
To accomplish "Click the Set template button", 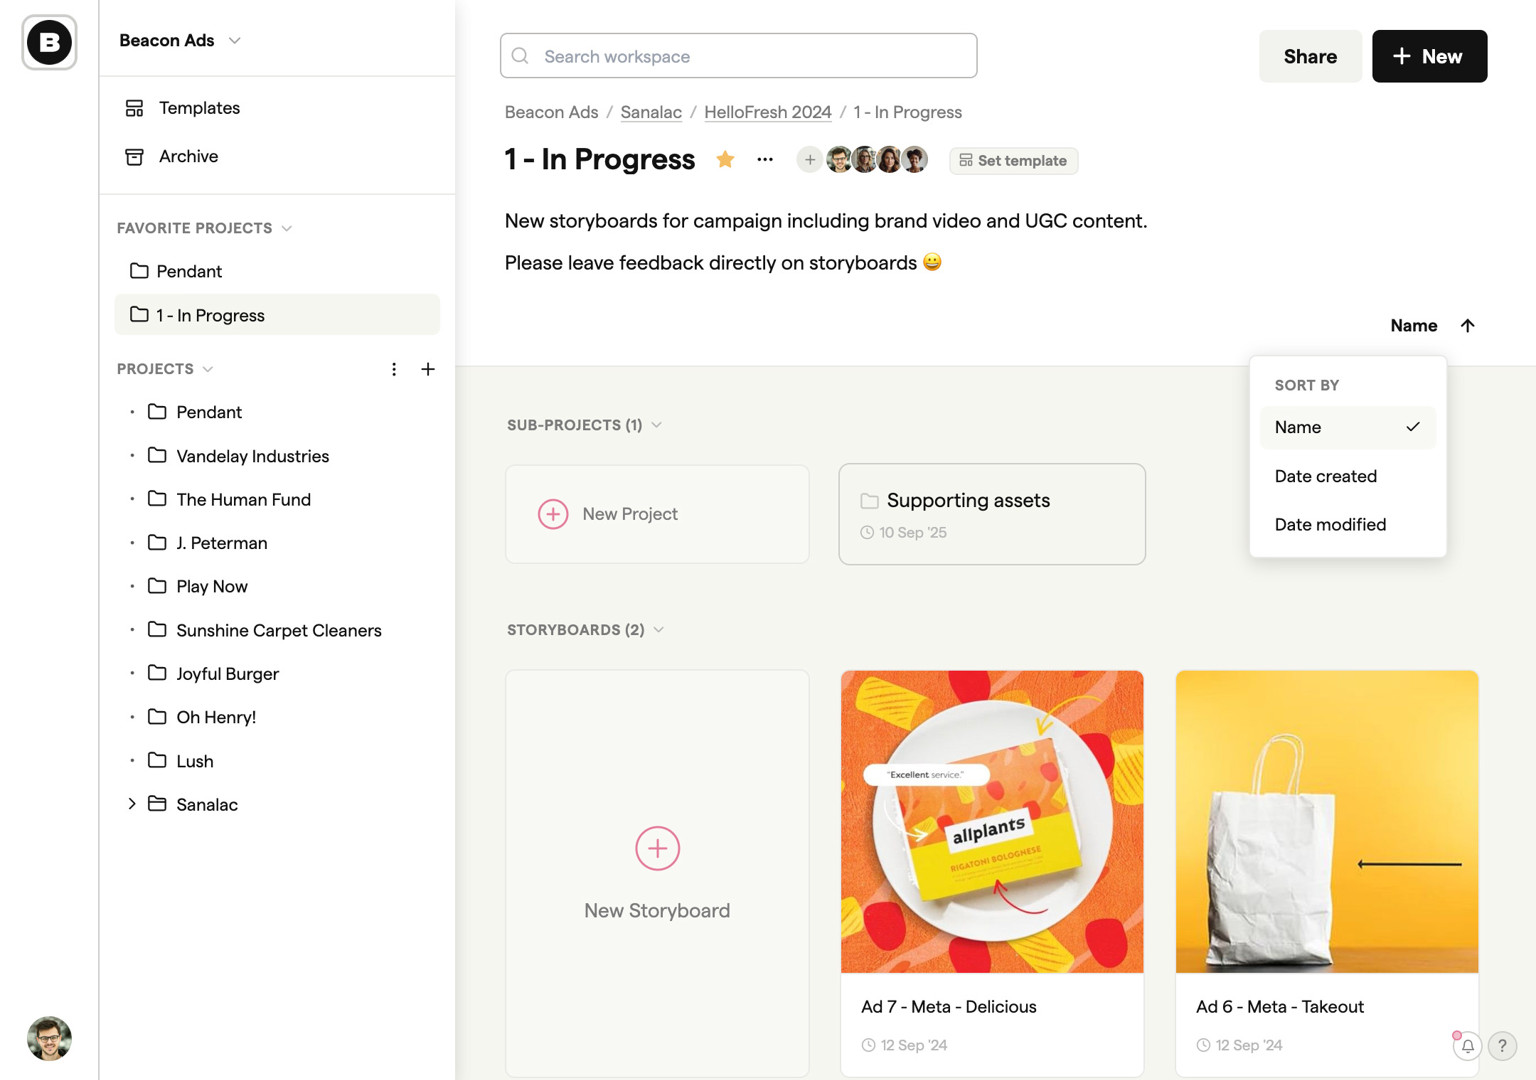I will pos(1013,160).
